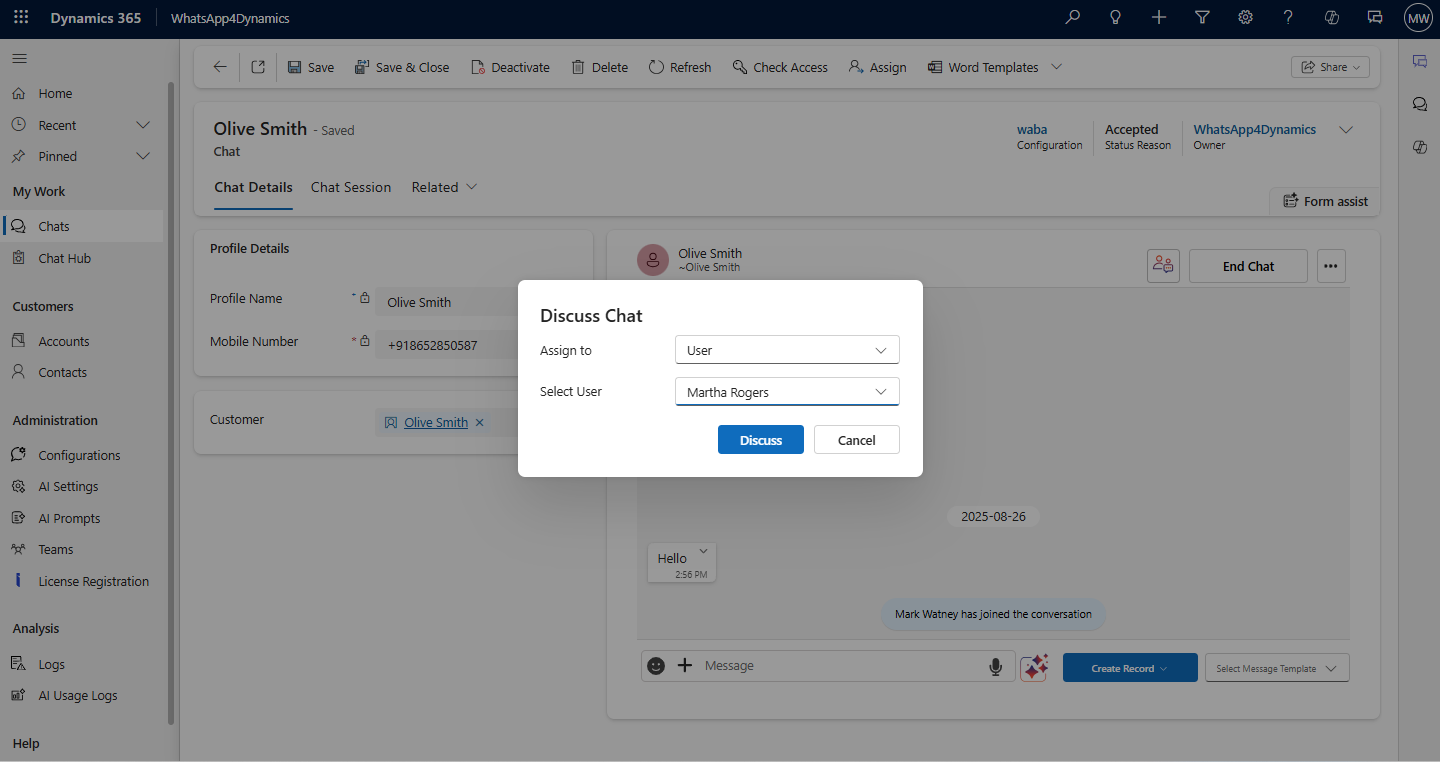Screen dimensions: 1440x762
Task: Open the discuss chat people icon
Action: 1163,266
